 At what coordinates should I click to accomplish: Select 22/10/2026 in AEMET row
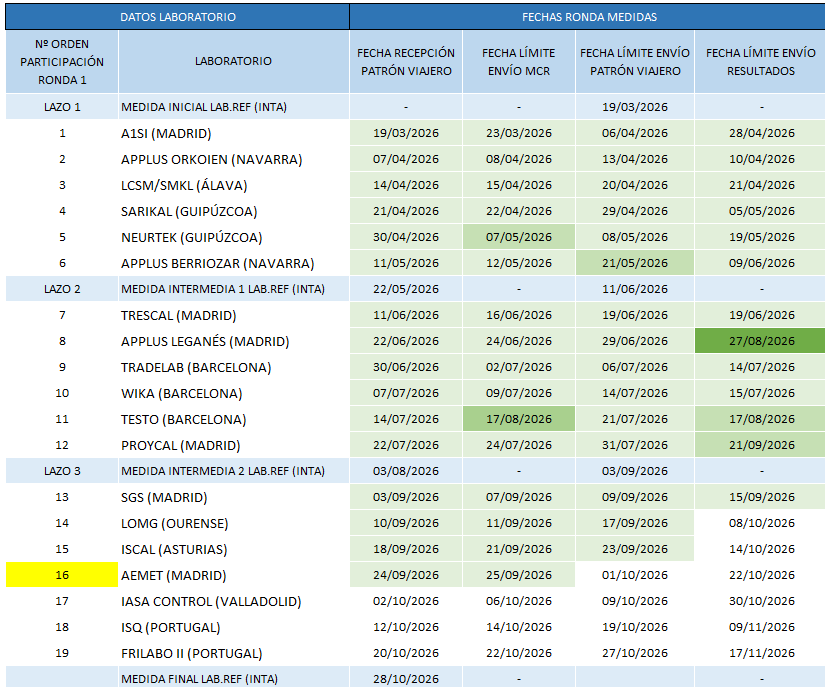point(760,575)
